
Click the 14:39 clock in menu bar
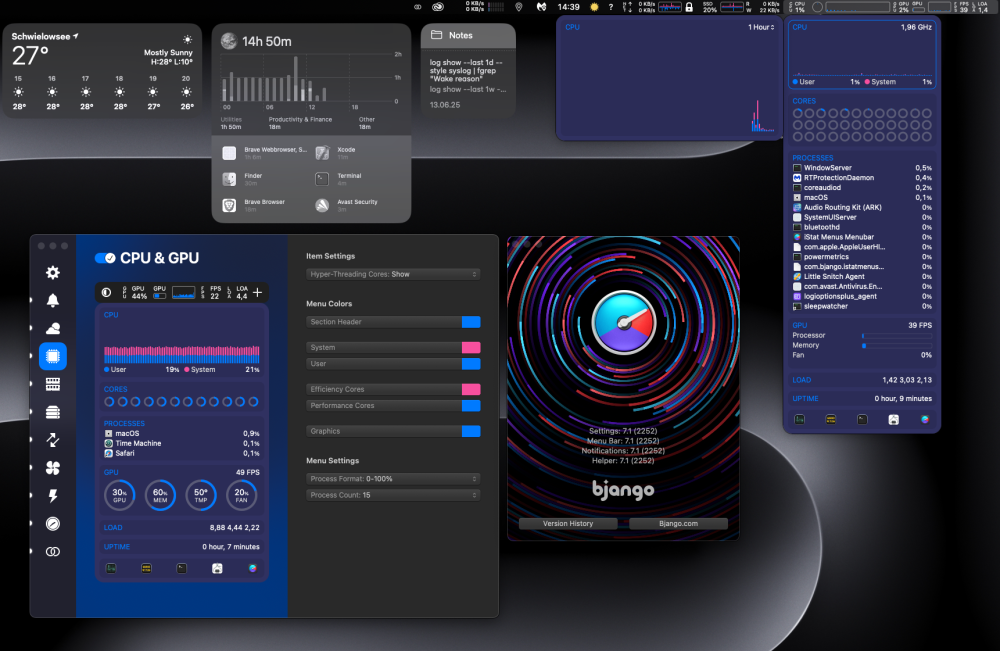click(x=568, y=7)
